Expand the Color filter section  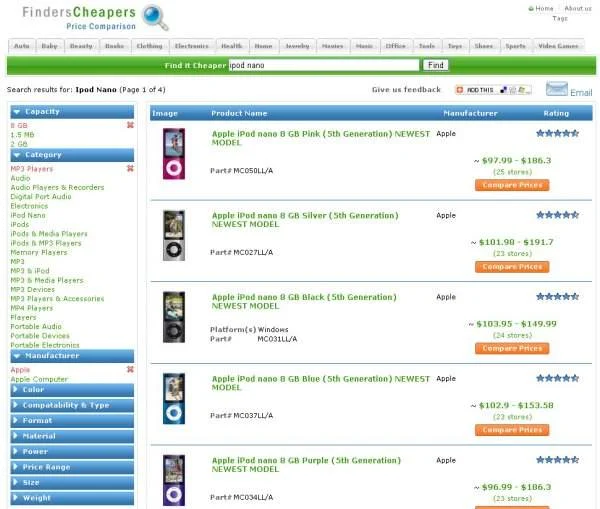click(72, 390)
